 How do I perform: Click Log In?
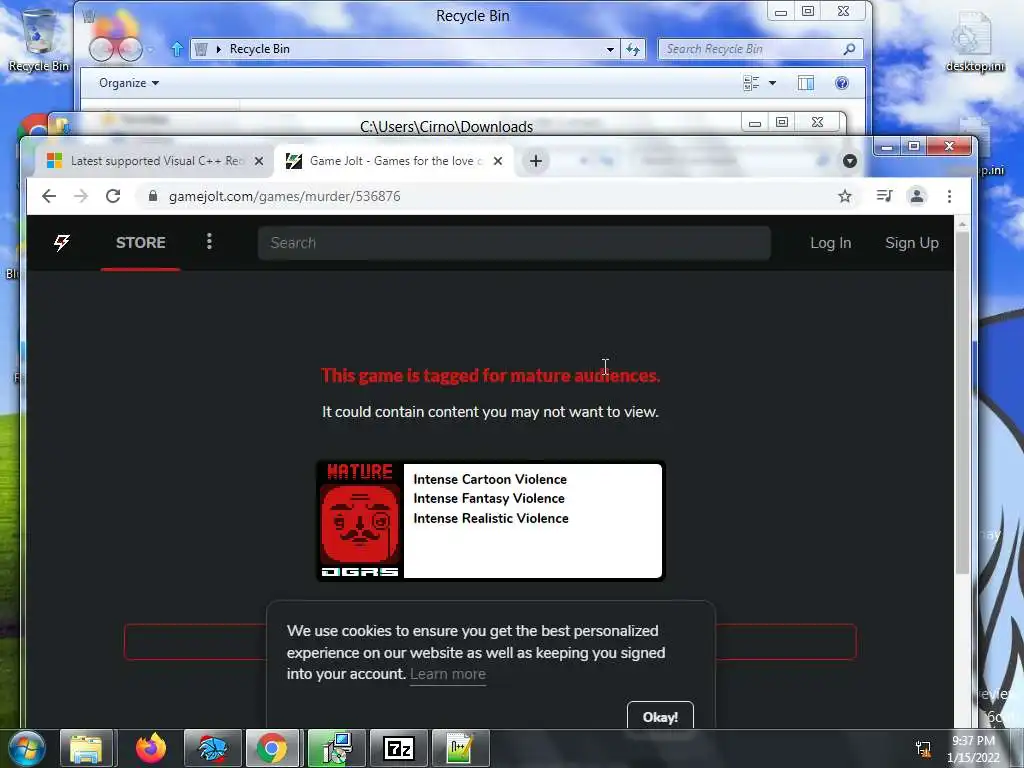pyautogui.click(x=830, y=243)
